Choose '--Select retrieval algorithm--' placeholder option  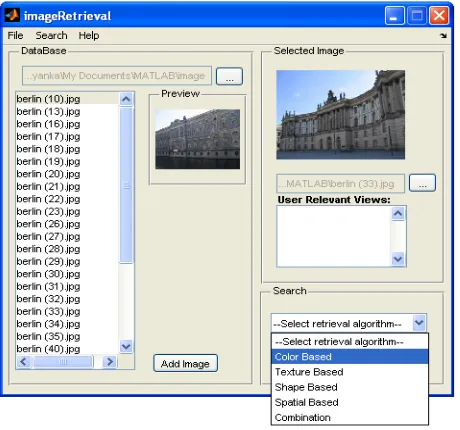coord(350,342)
